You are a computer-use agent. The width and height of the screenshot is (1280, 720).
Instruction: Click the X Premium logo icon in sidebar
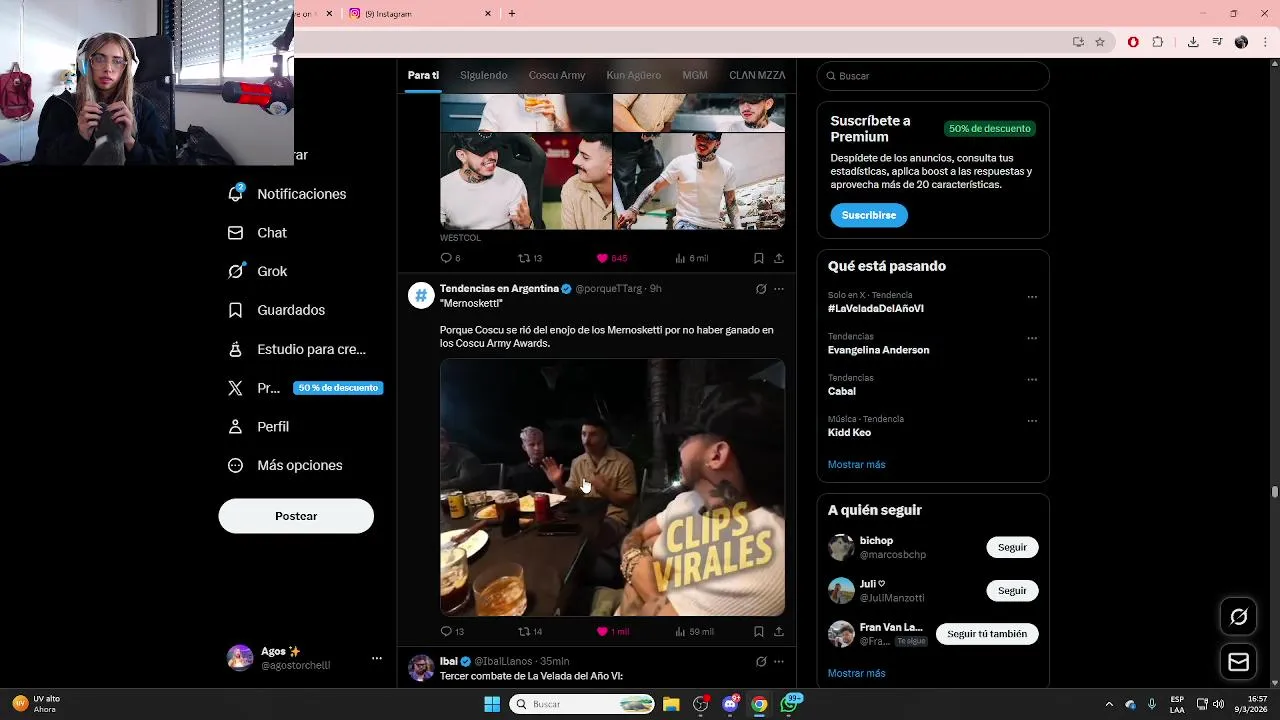pos(235,388)
